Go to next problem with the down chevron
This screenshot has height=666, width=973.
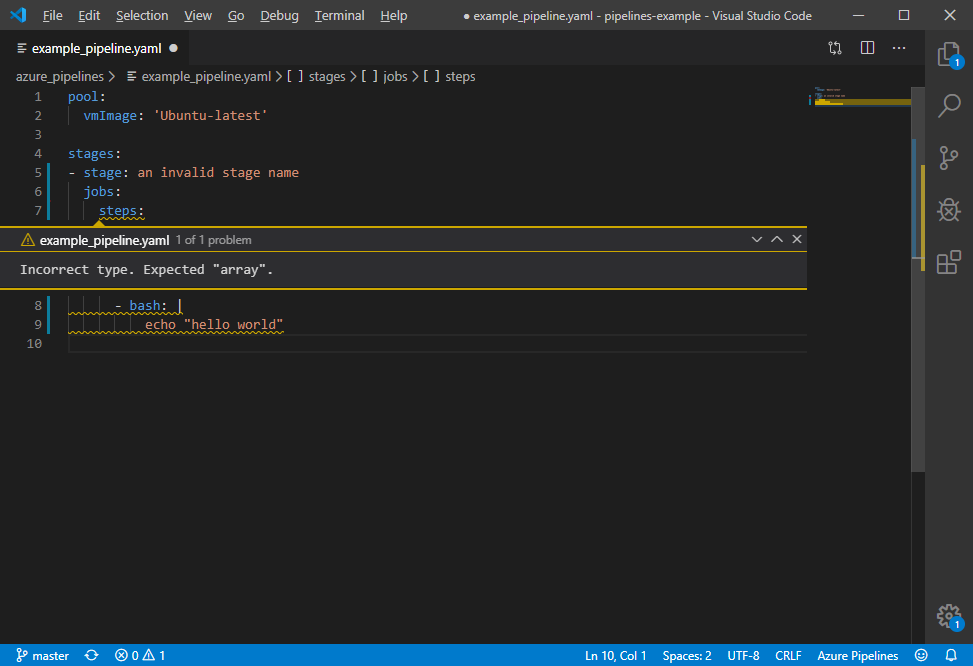757,239
